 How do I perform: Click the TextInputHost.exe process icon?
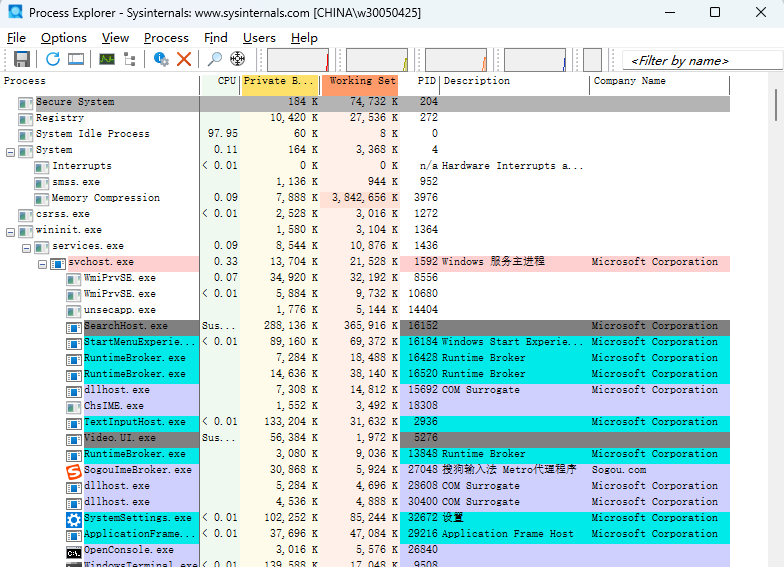coord(74,424)
